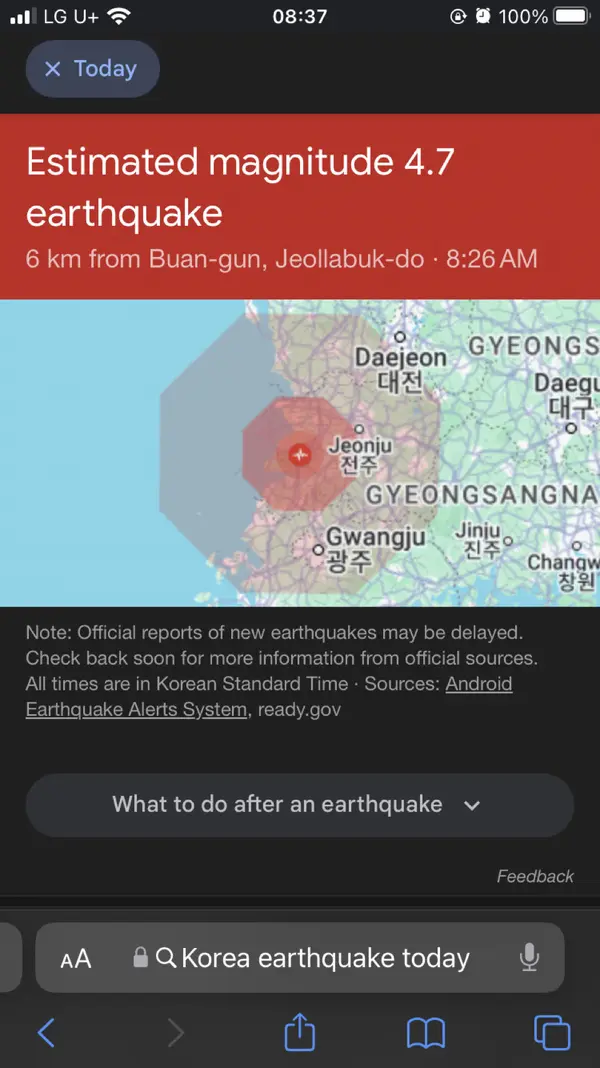600x1068 pixels.
Task: Open the Safari bookmarks book icon
Action: point(426,1033)
